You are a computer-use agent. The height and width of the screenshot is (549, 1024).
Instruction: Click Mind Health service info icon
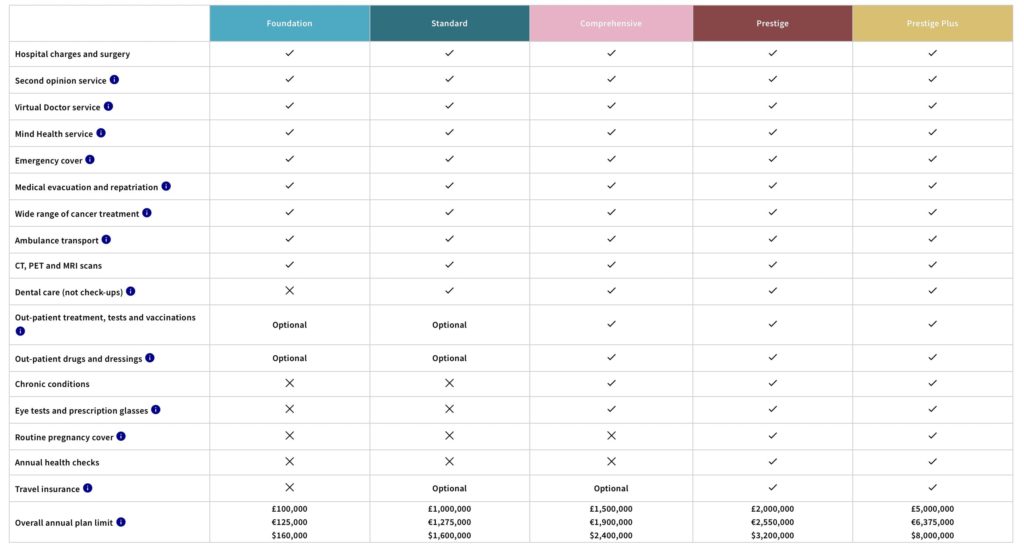point(101,133)
